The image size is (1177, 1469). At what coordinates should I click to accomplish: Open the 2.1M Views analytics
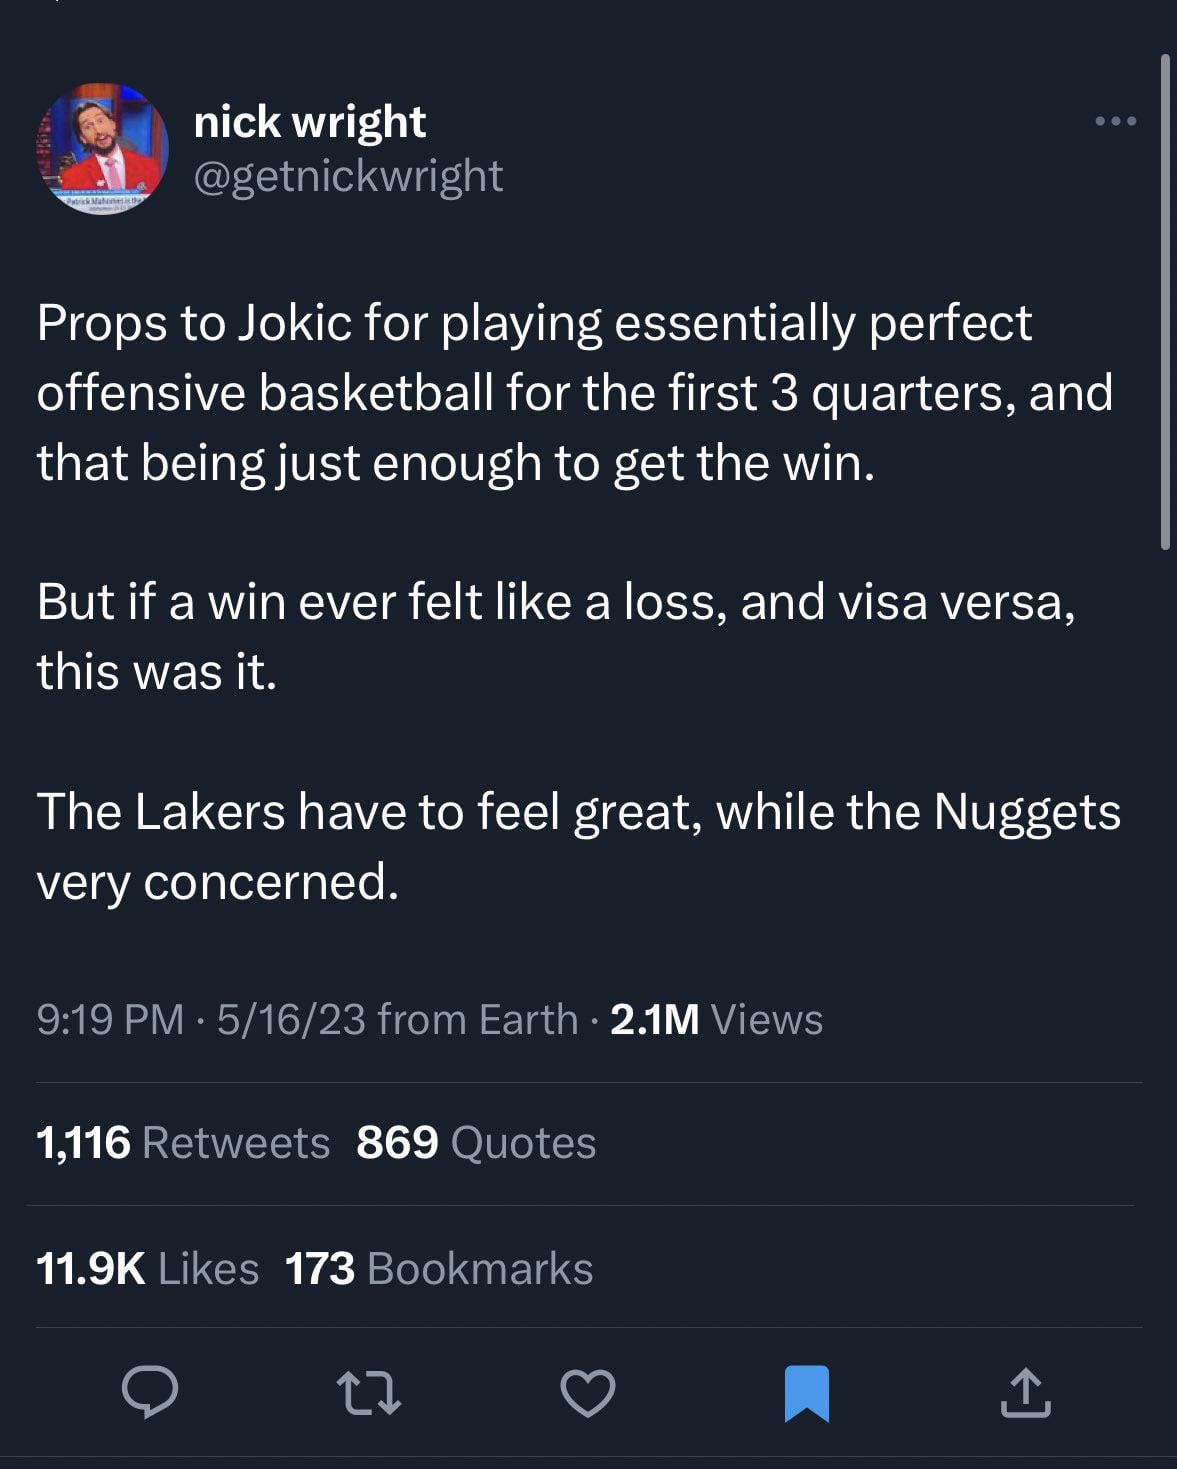point(716,1019)
